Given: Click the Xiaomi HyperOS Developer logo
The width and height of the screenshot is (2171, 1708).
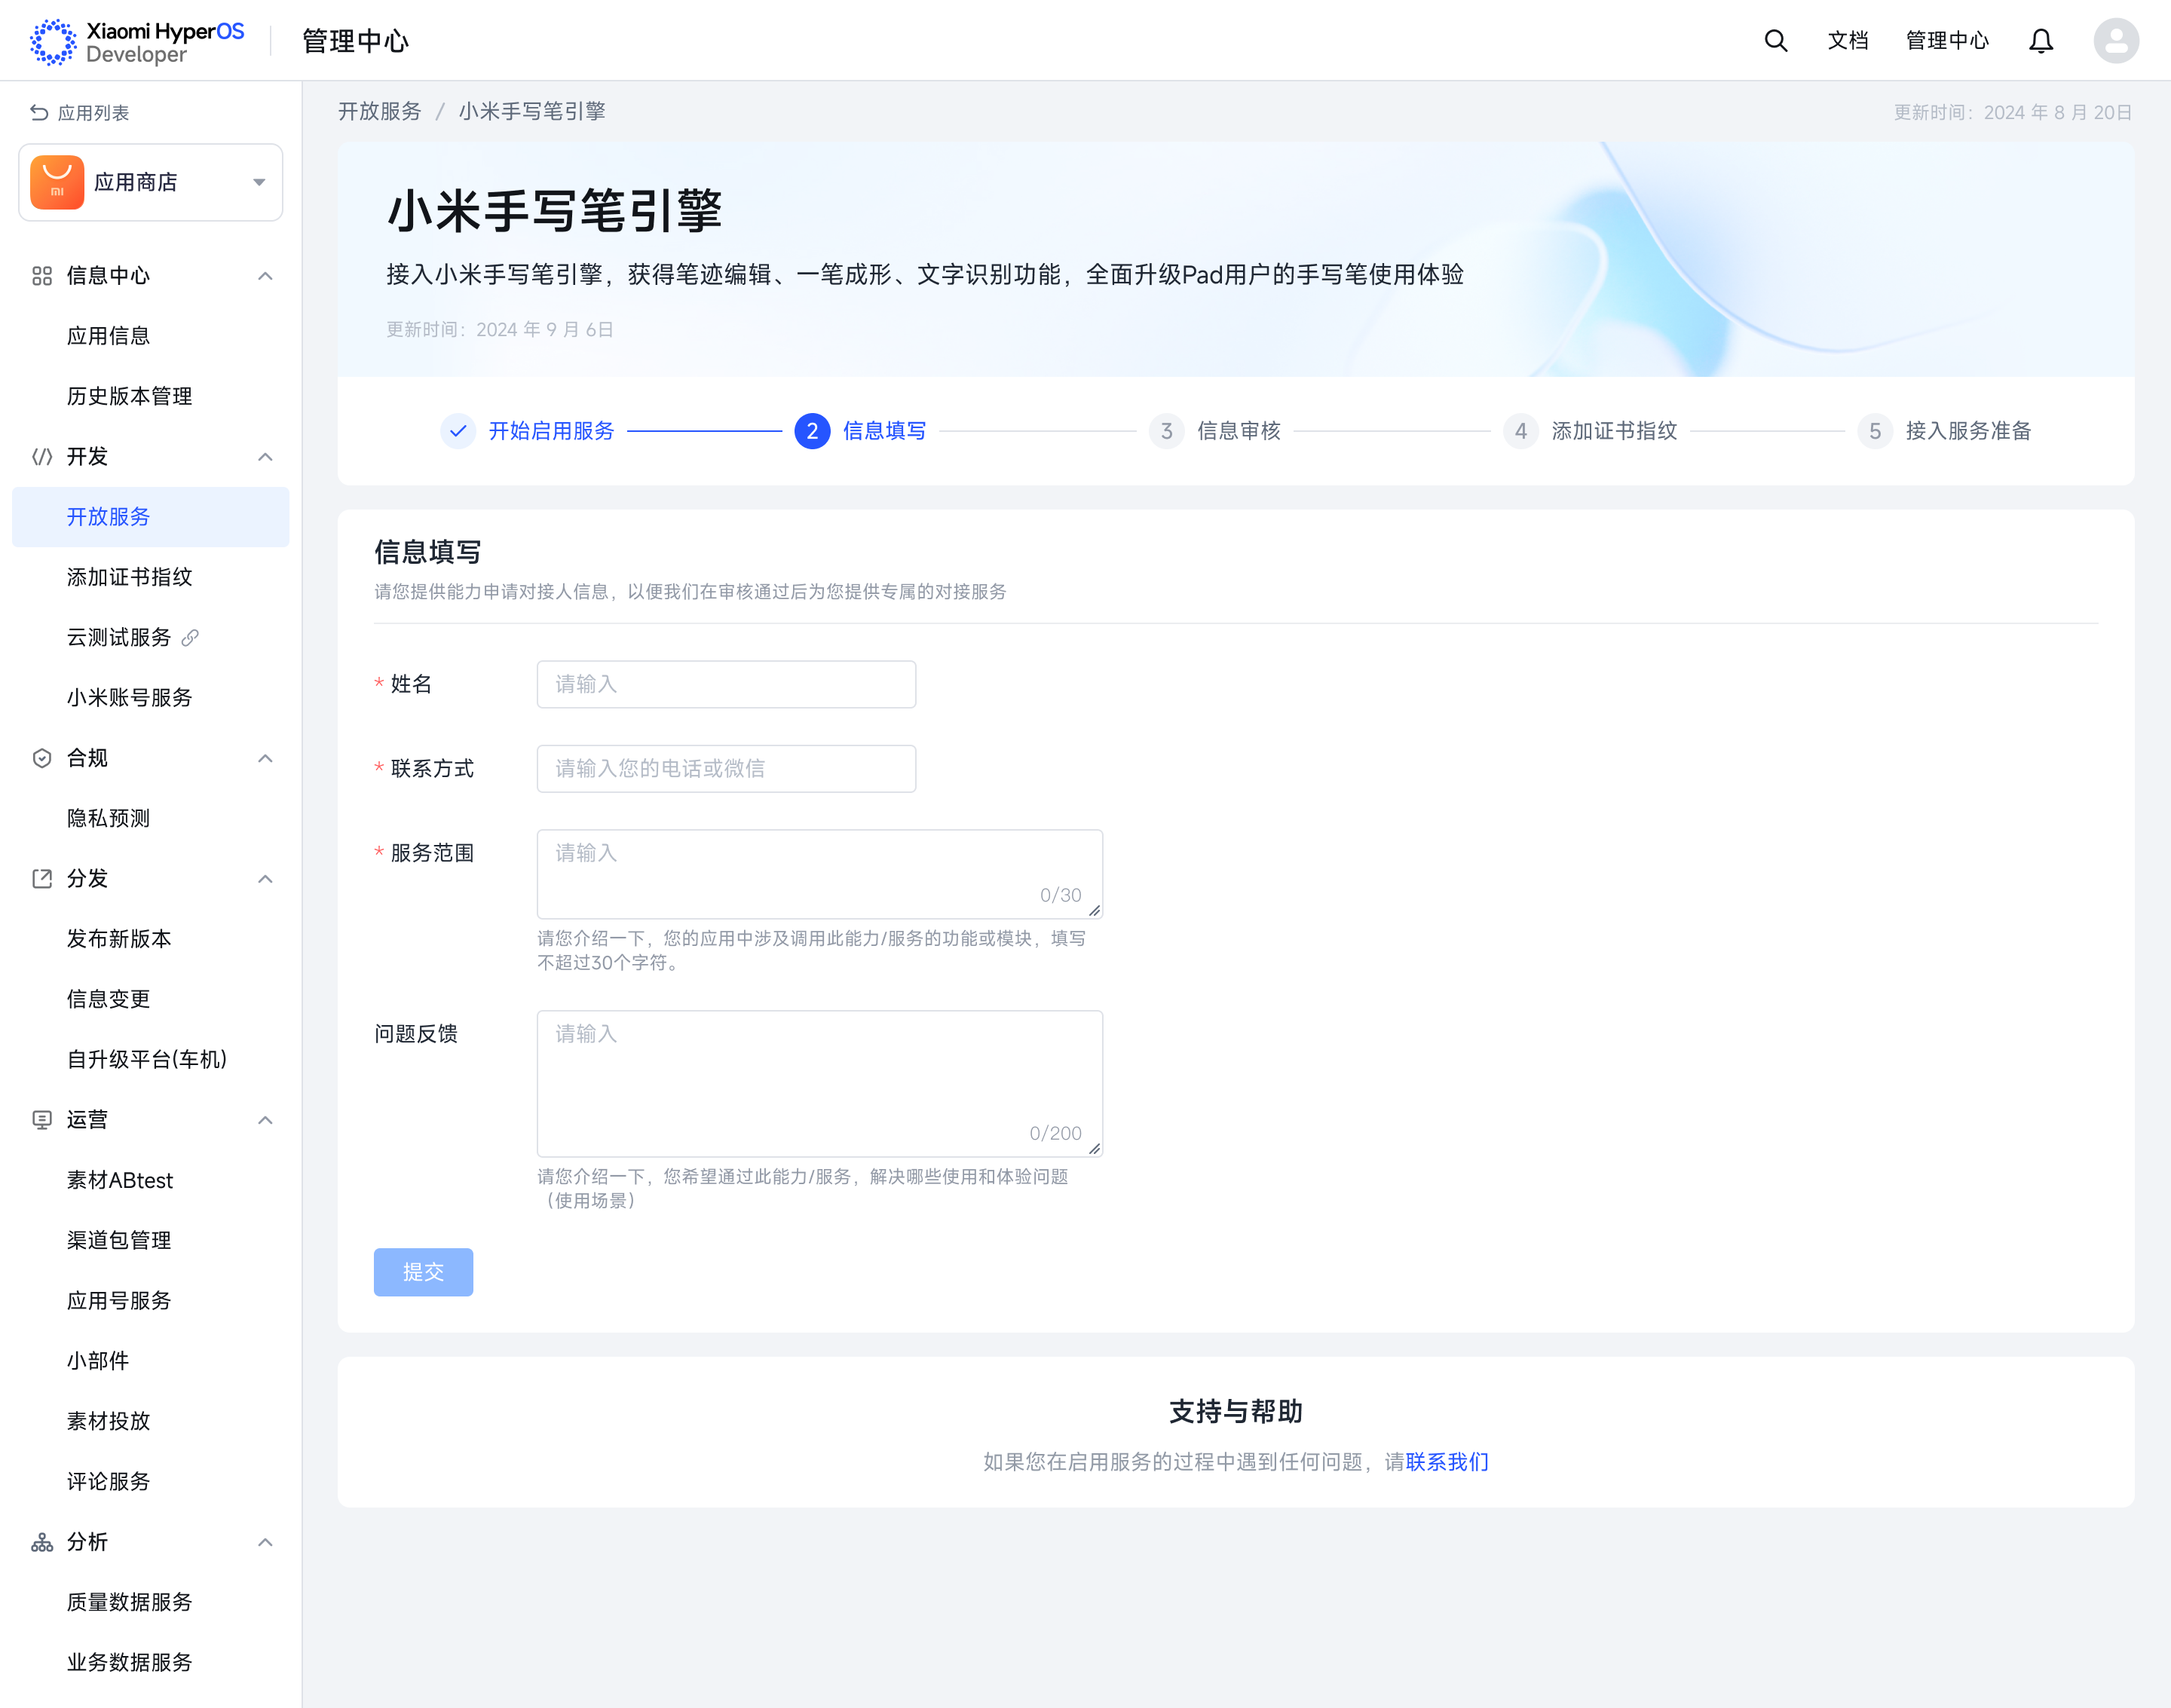Looking at the screenshot, I should [x=136, y=41].
